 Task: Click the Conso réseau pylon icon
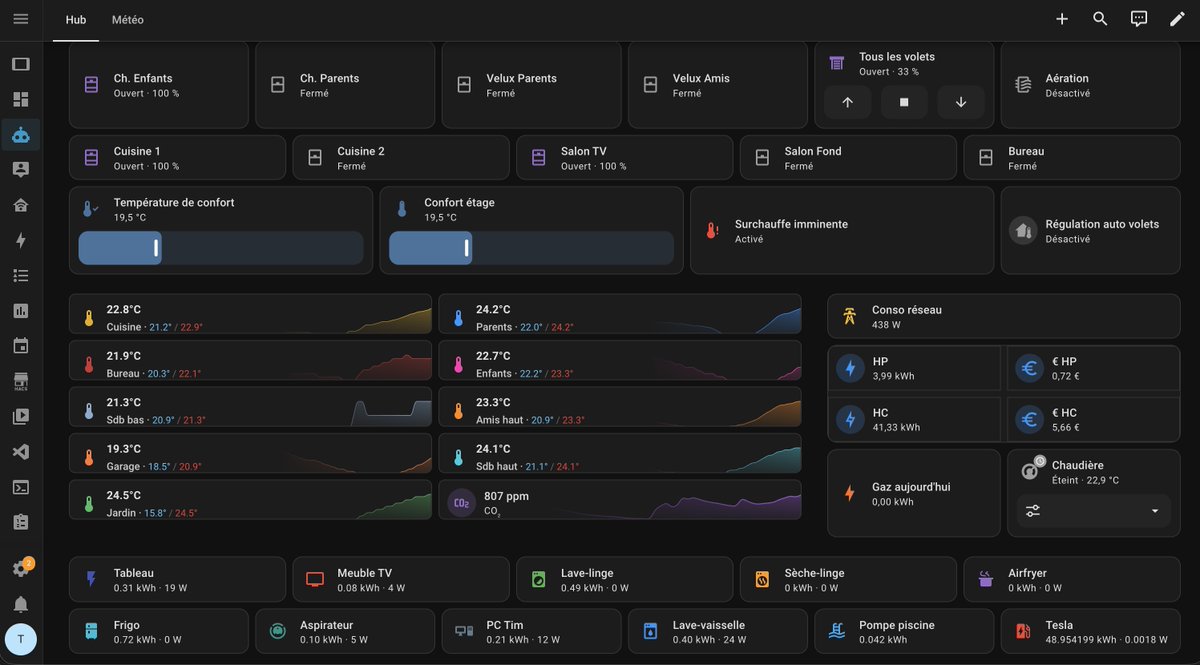(x=849, y=316)
